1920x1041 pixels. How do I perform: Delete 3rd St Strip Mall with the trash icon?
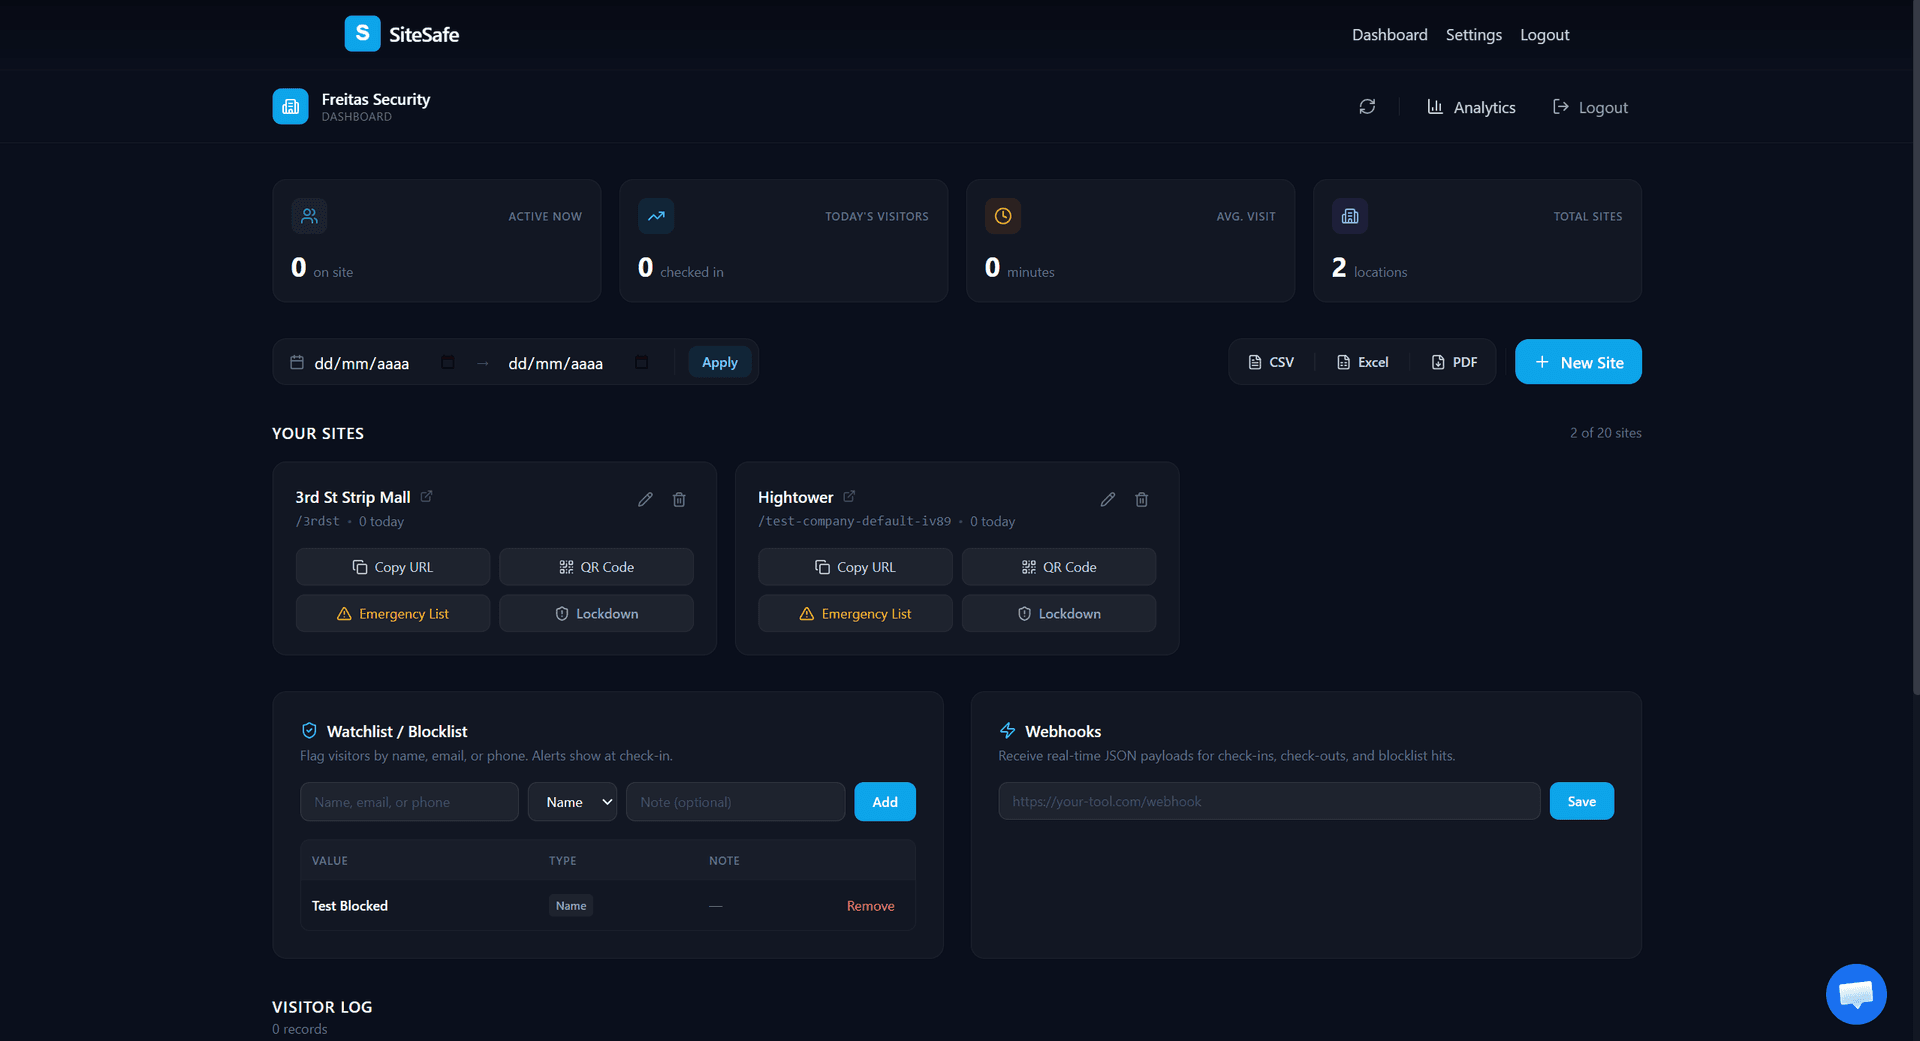(x=679, y=499)
